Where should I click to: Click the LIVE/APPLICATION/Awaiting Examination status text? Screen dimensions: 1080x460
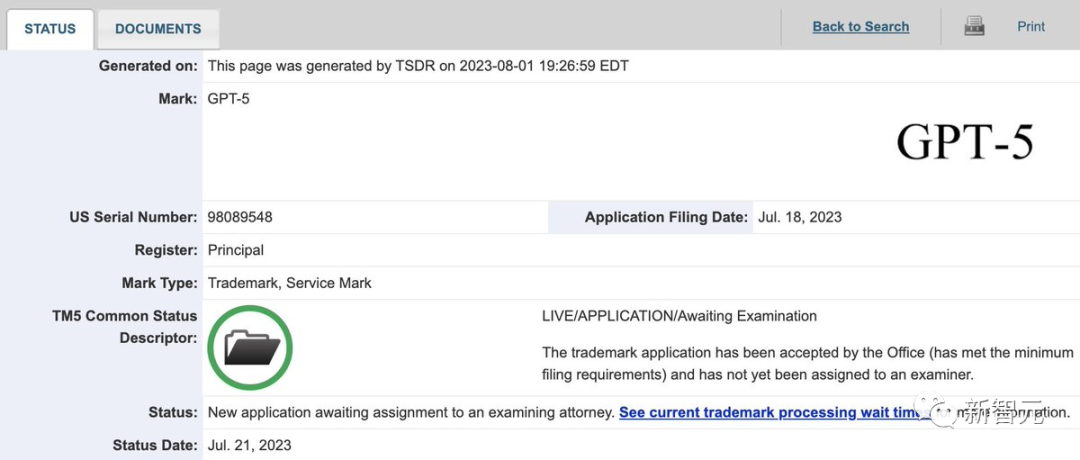(679, 316)
